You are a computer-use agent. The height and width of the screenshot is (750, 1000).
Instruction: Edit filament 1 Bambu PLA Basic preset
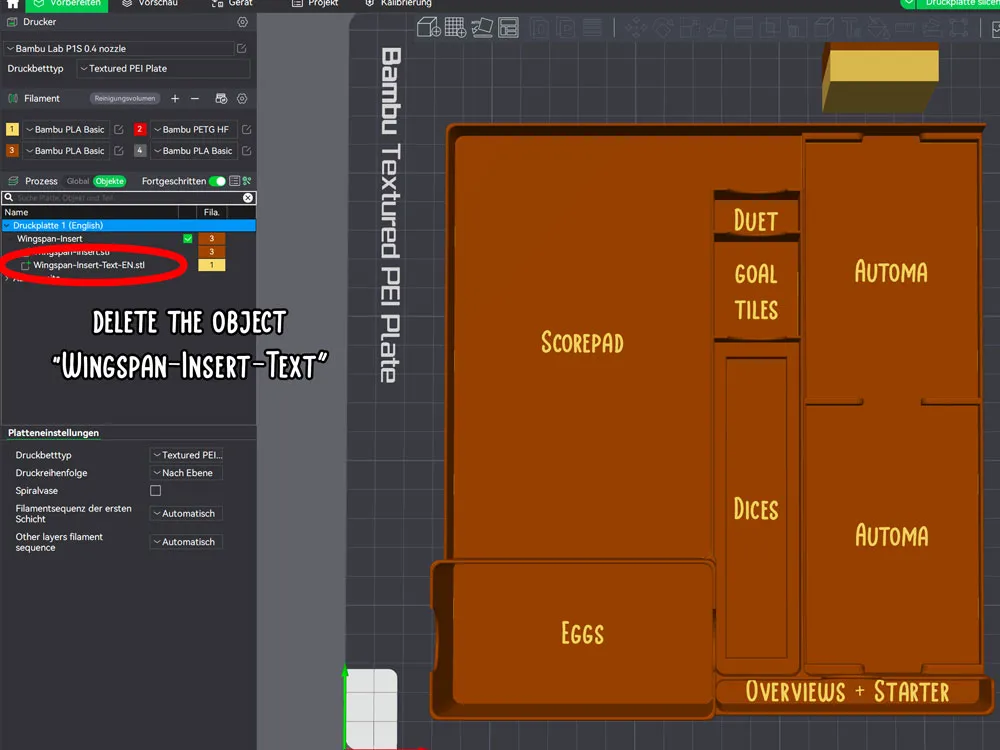[119, 129]
